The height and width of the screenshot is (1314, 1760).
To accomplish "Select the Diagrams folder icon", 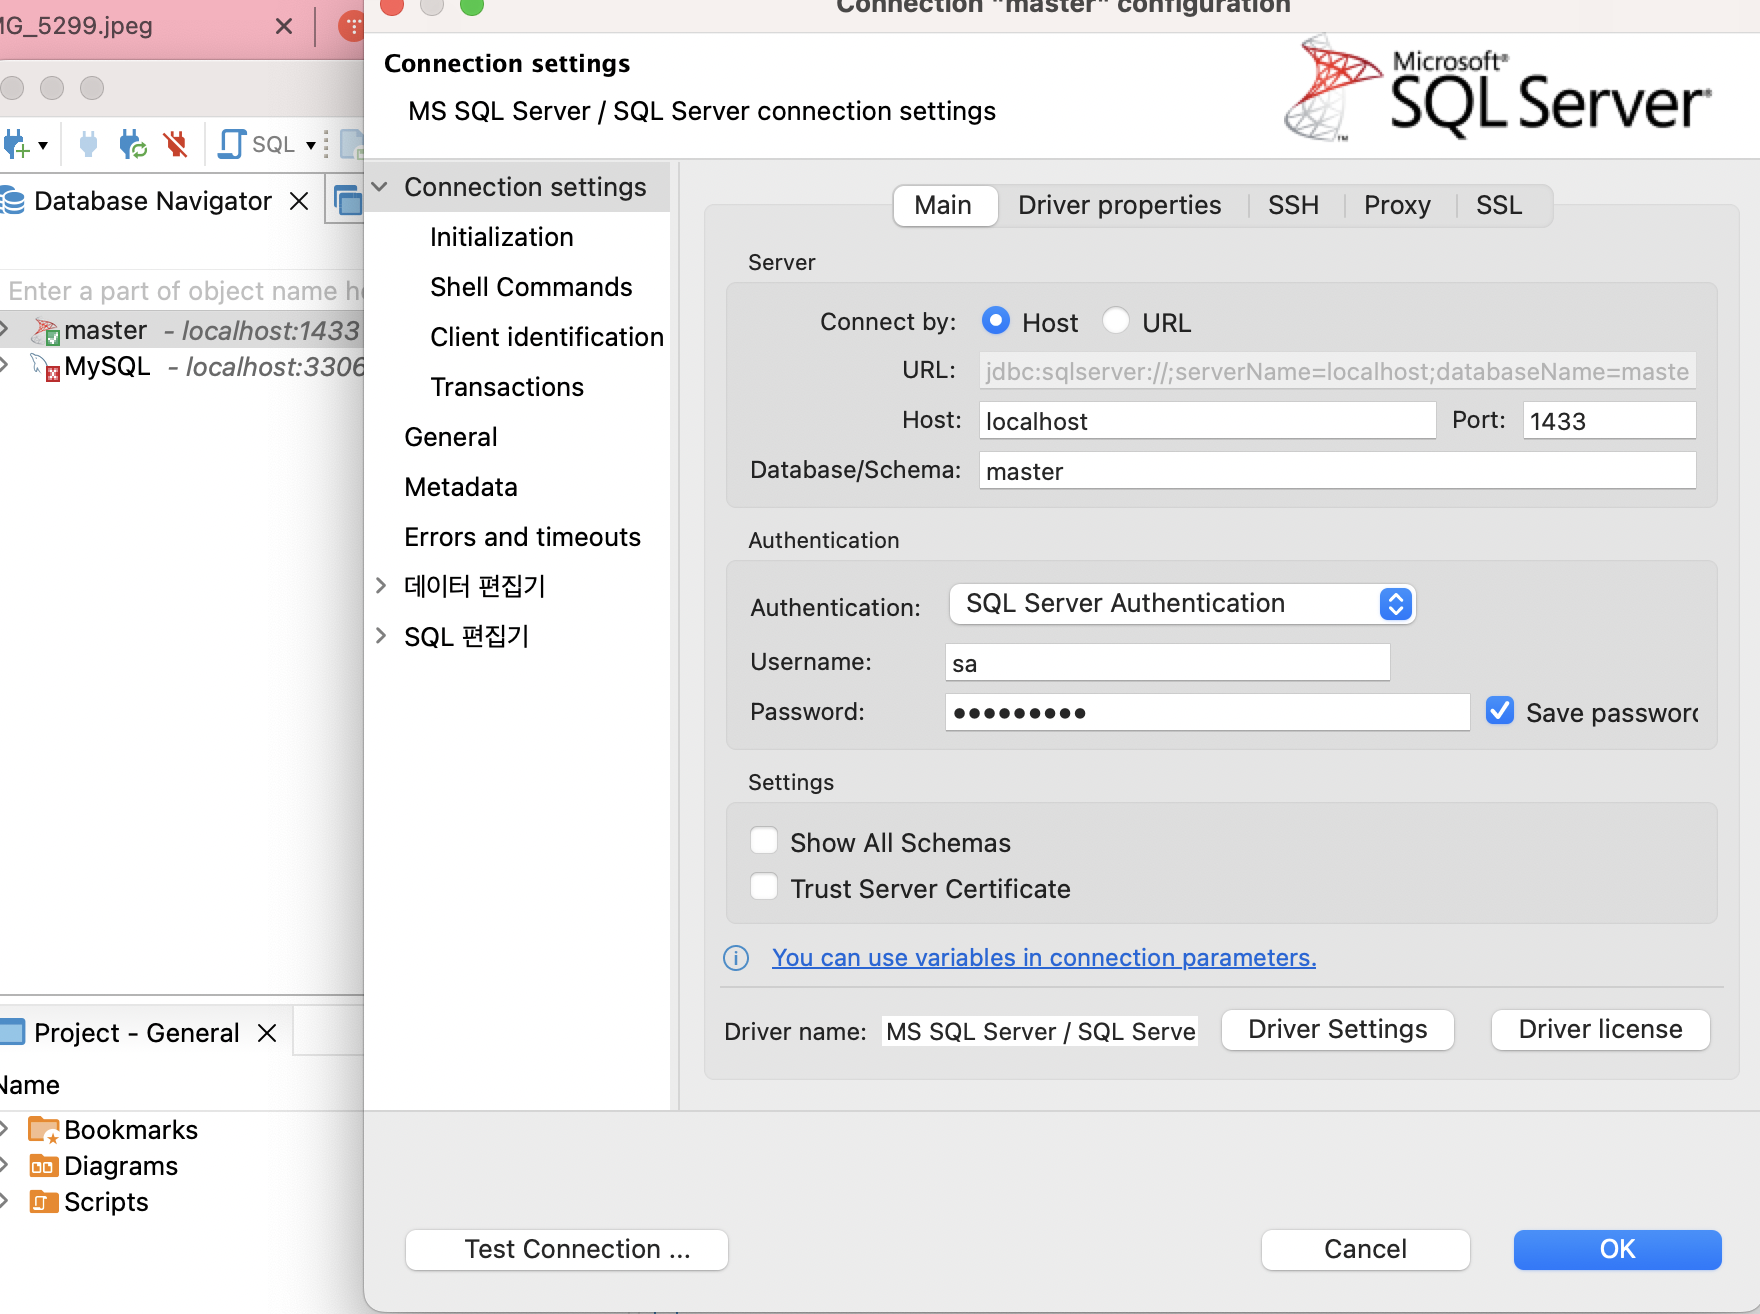I will point(44,1166).
